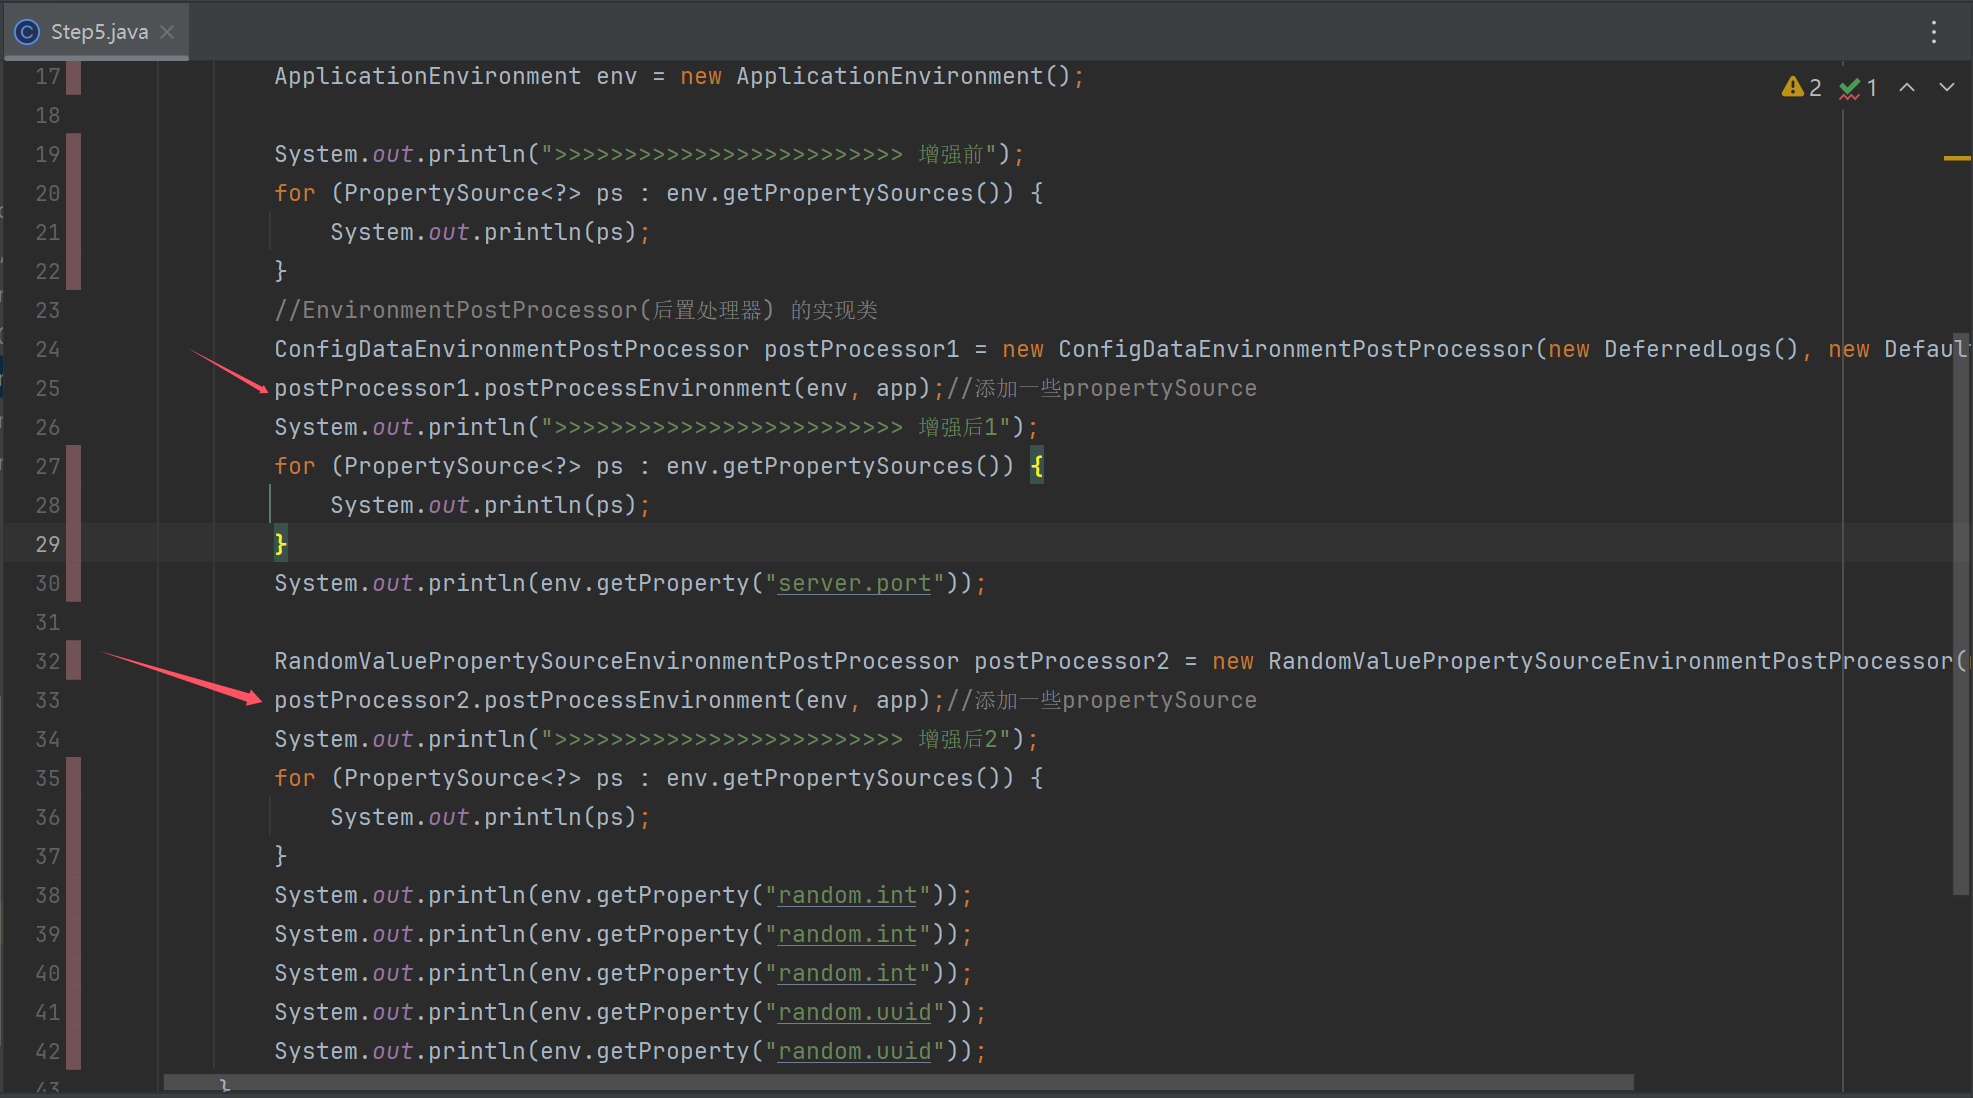The width and height of the screenshot is (1973, 1098).
Task: Click the for keyword on line 20
Action: click(295, 193)
